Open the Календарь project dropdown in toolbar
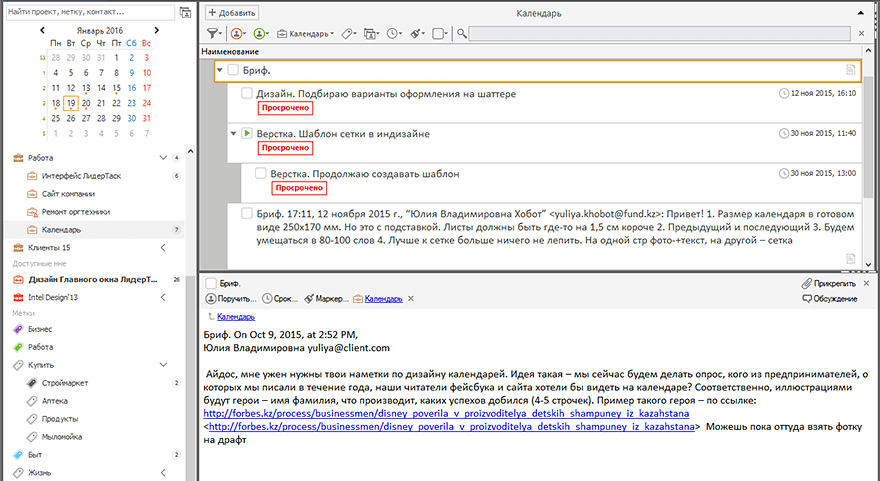880x481 pixels. (305, 34)
